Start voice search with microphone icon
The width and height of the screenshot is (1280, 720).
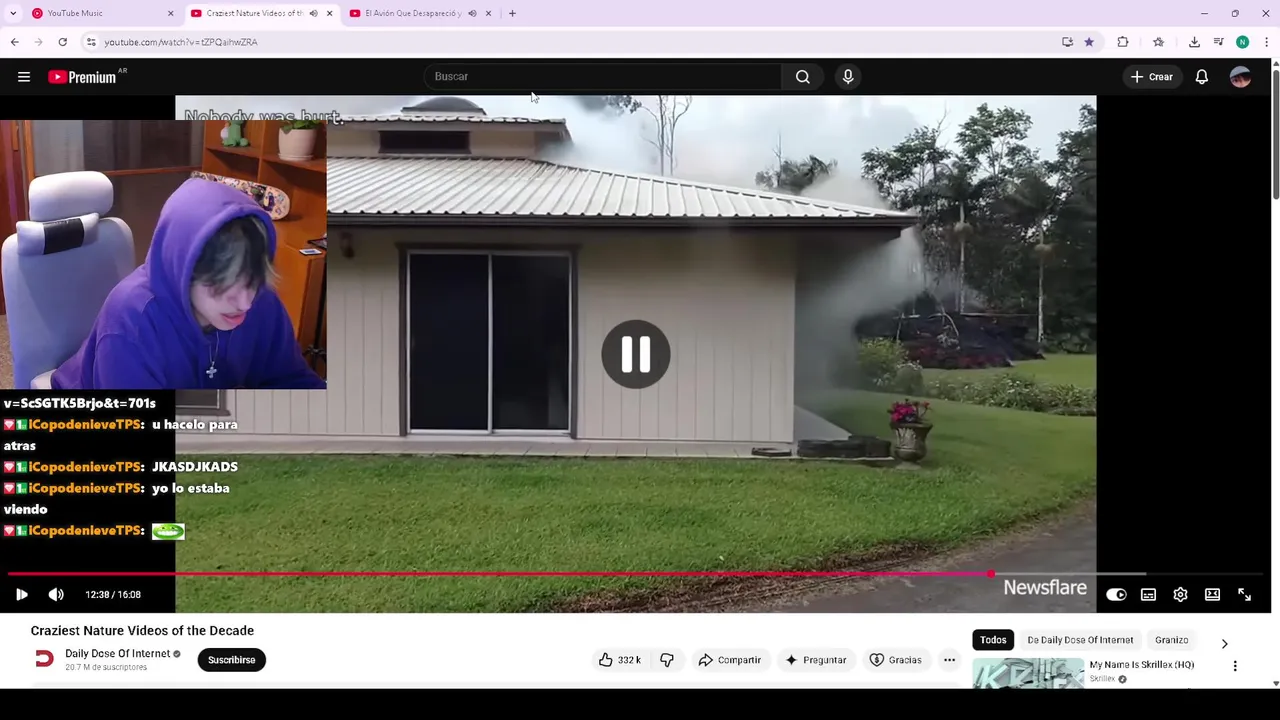(848, 77)
